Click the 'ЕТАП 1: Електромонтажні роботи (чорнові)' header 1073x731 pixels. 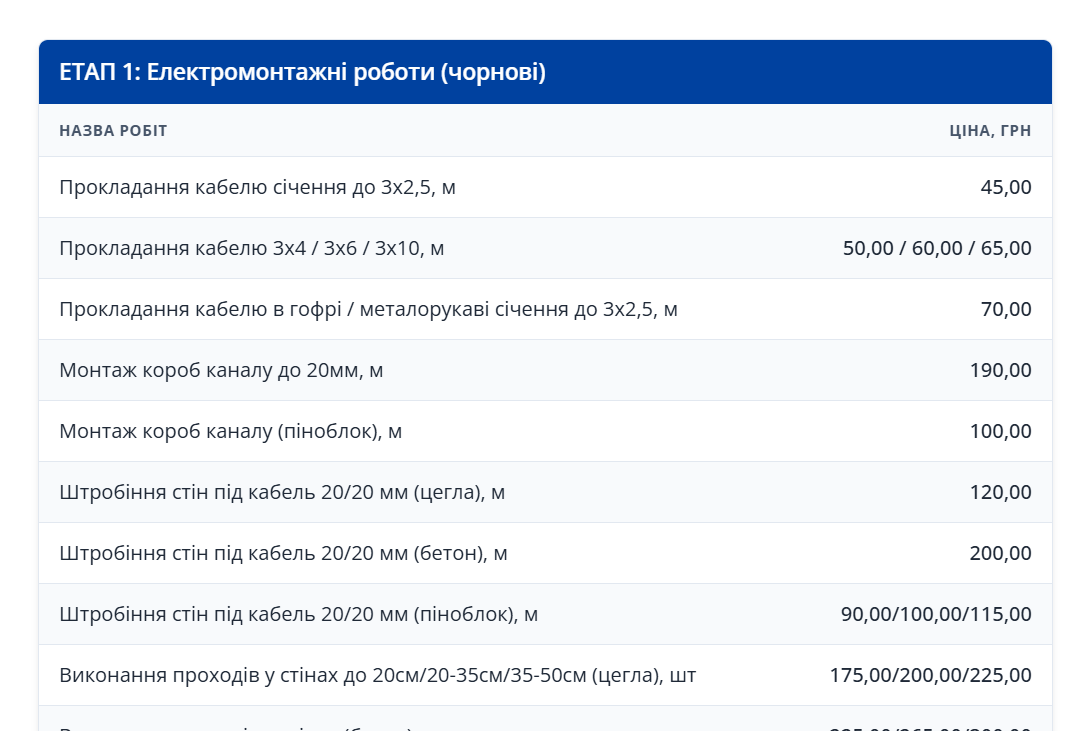point(302,73)
